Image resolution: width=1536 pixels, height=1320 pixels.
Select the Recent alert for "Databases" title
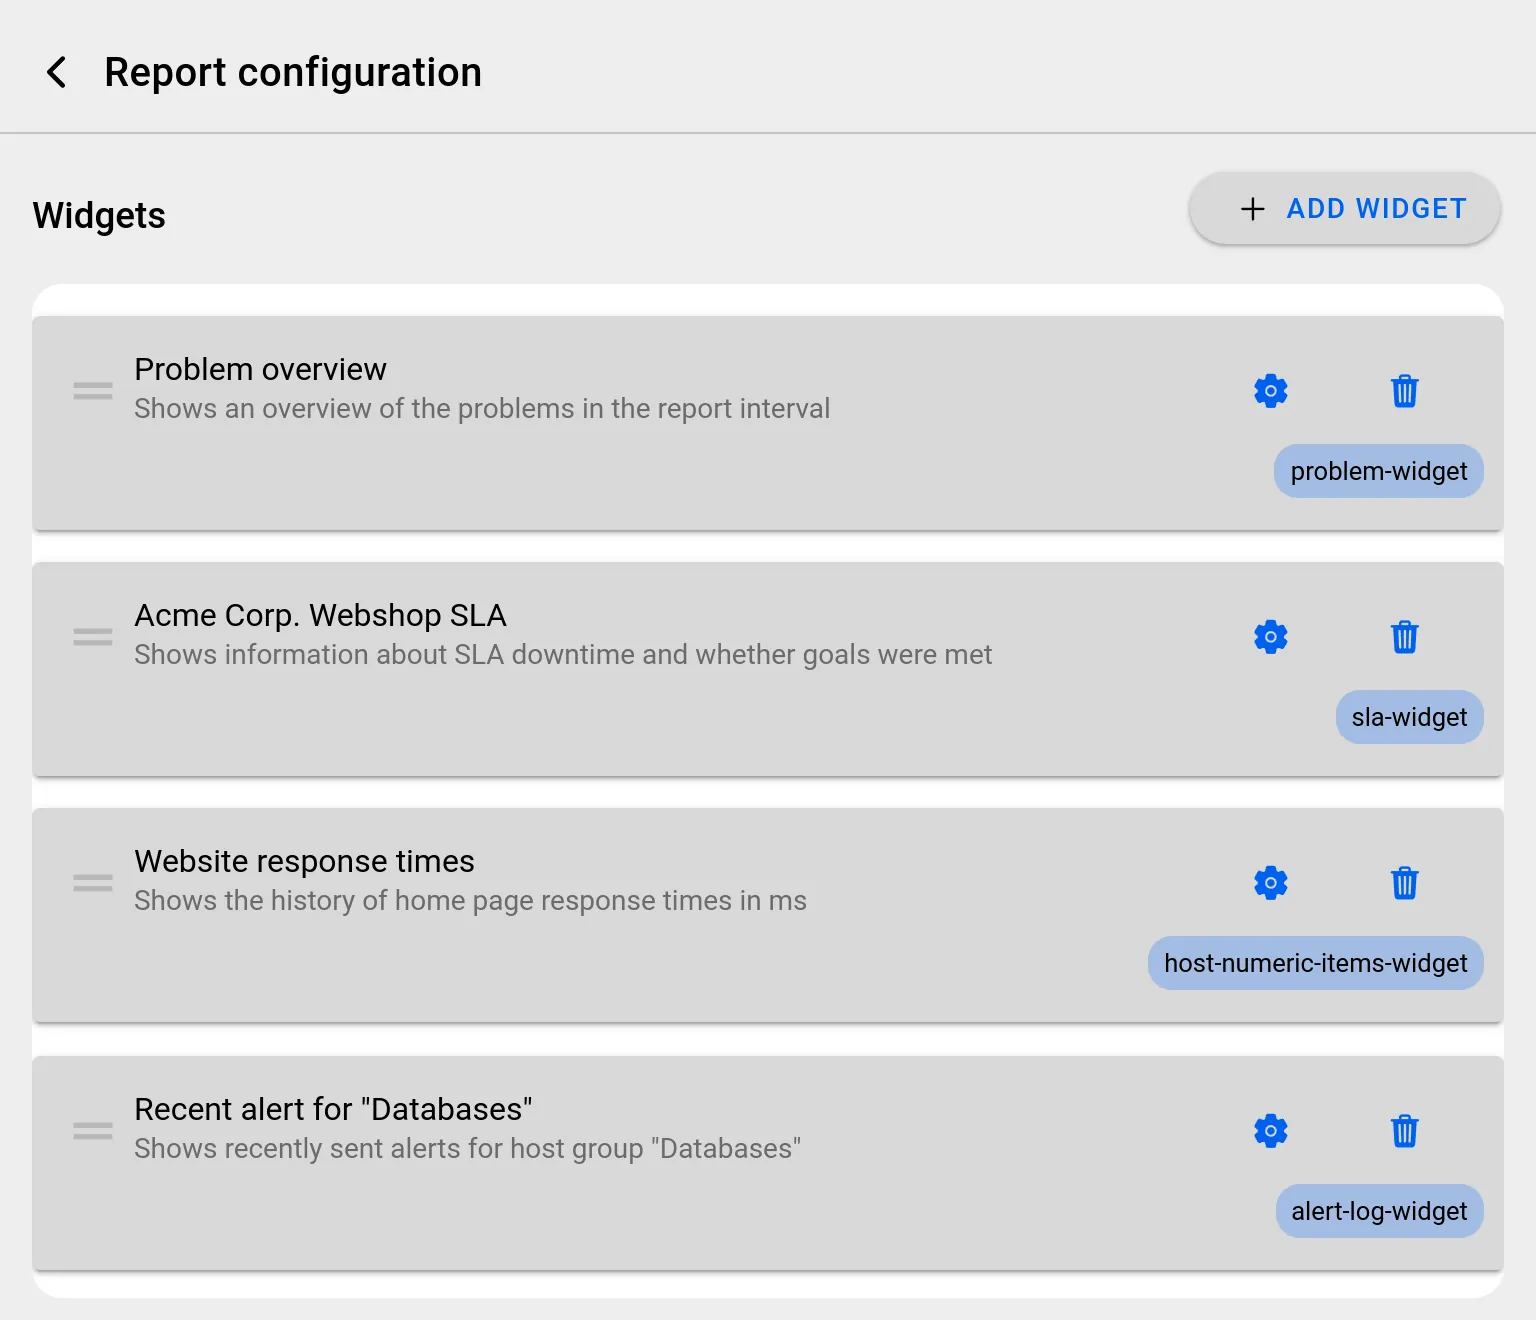pyautogui.click(x=333, y=1109)
